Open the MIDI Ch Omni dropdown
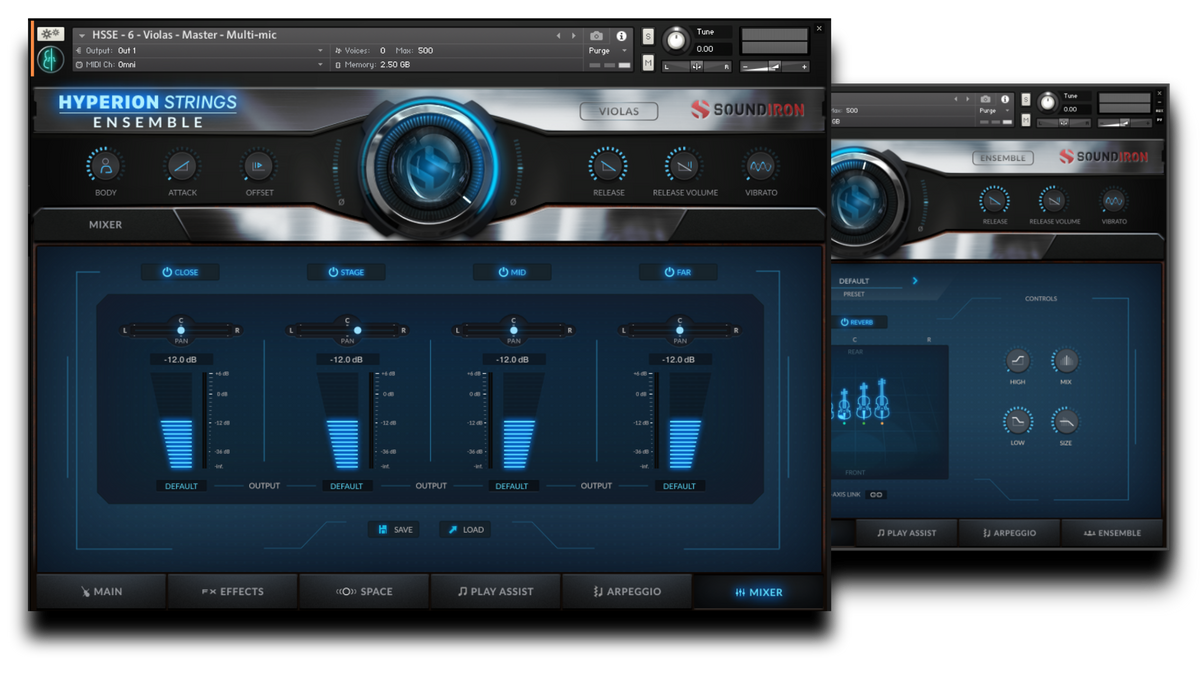This screenshot has width=1200, height=675. [x=200, y=65]
